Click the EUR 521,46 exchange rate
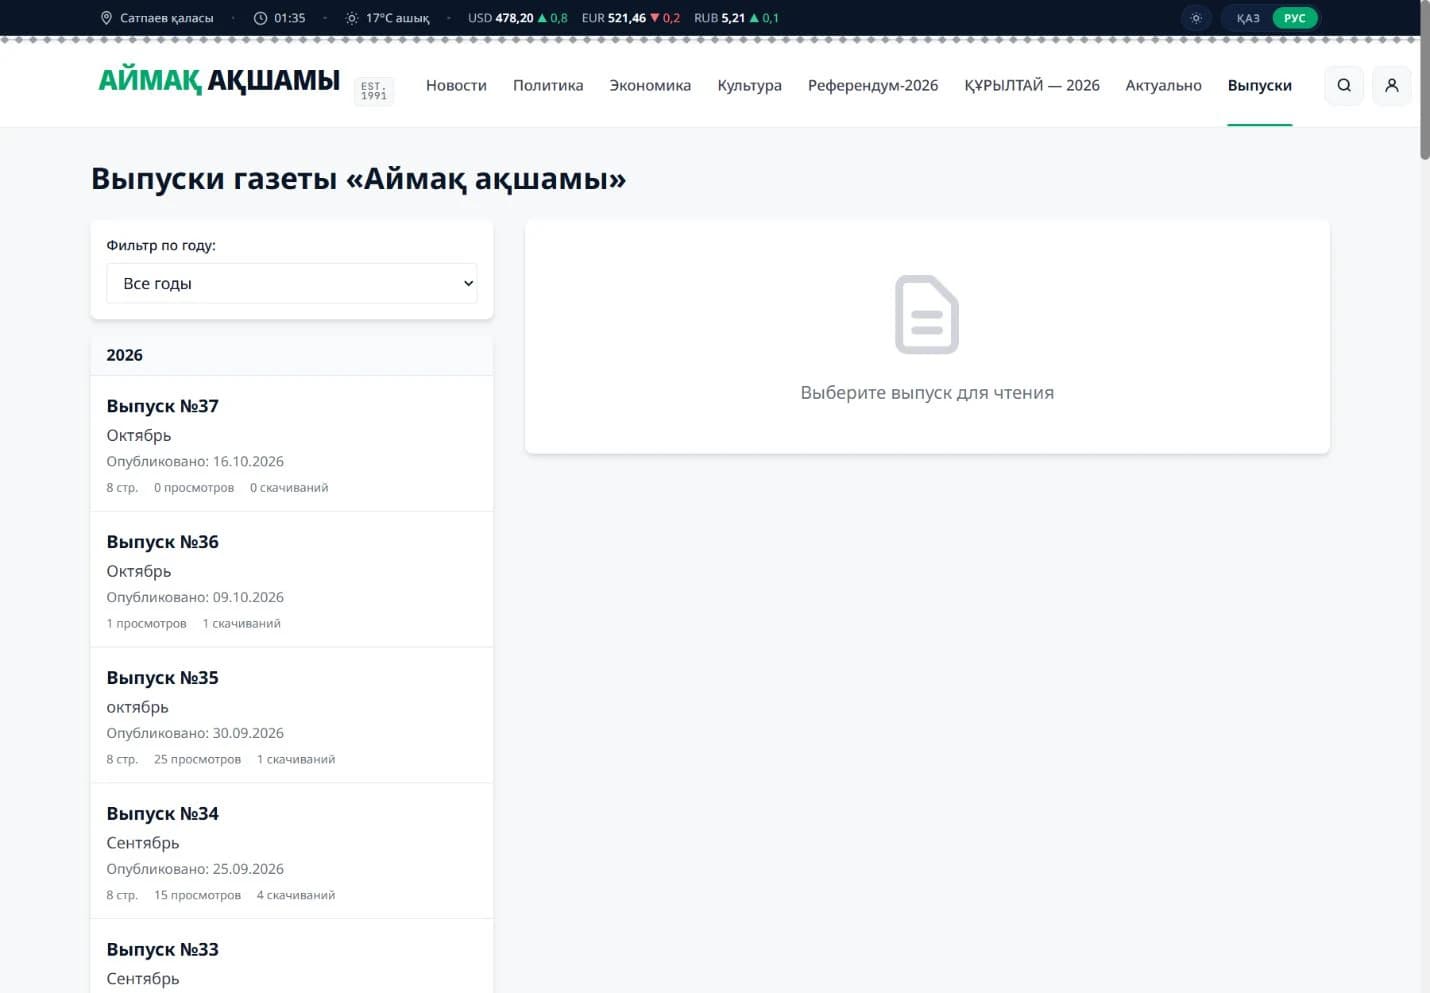The image size is (1430, 993). coord(631,18)
